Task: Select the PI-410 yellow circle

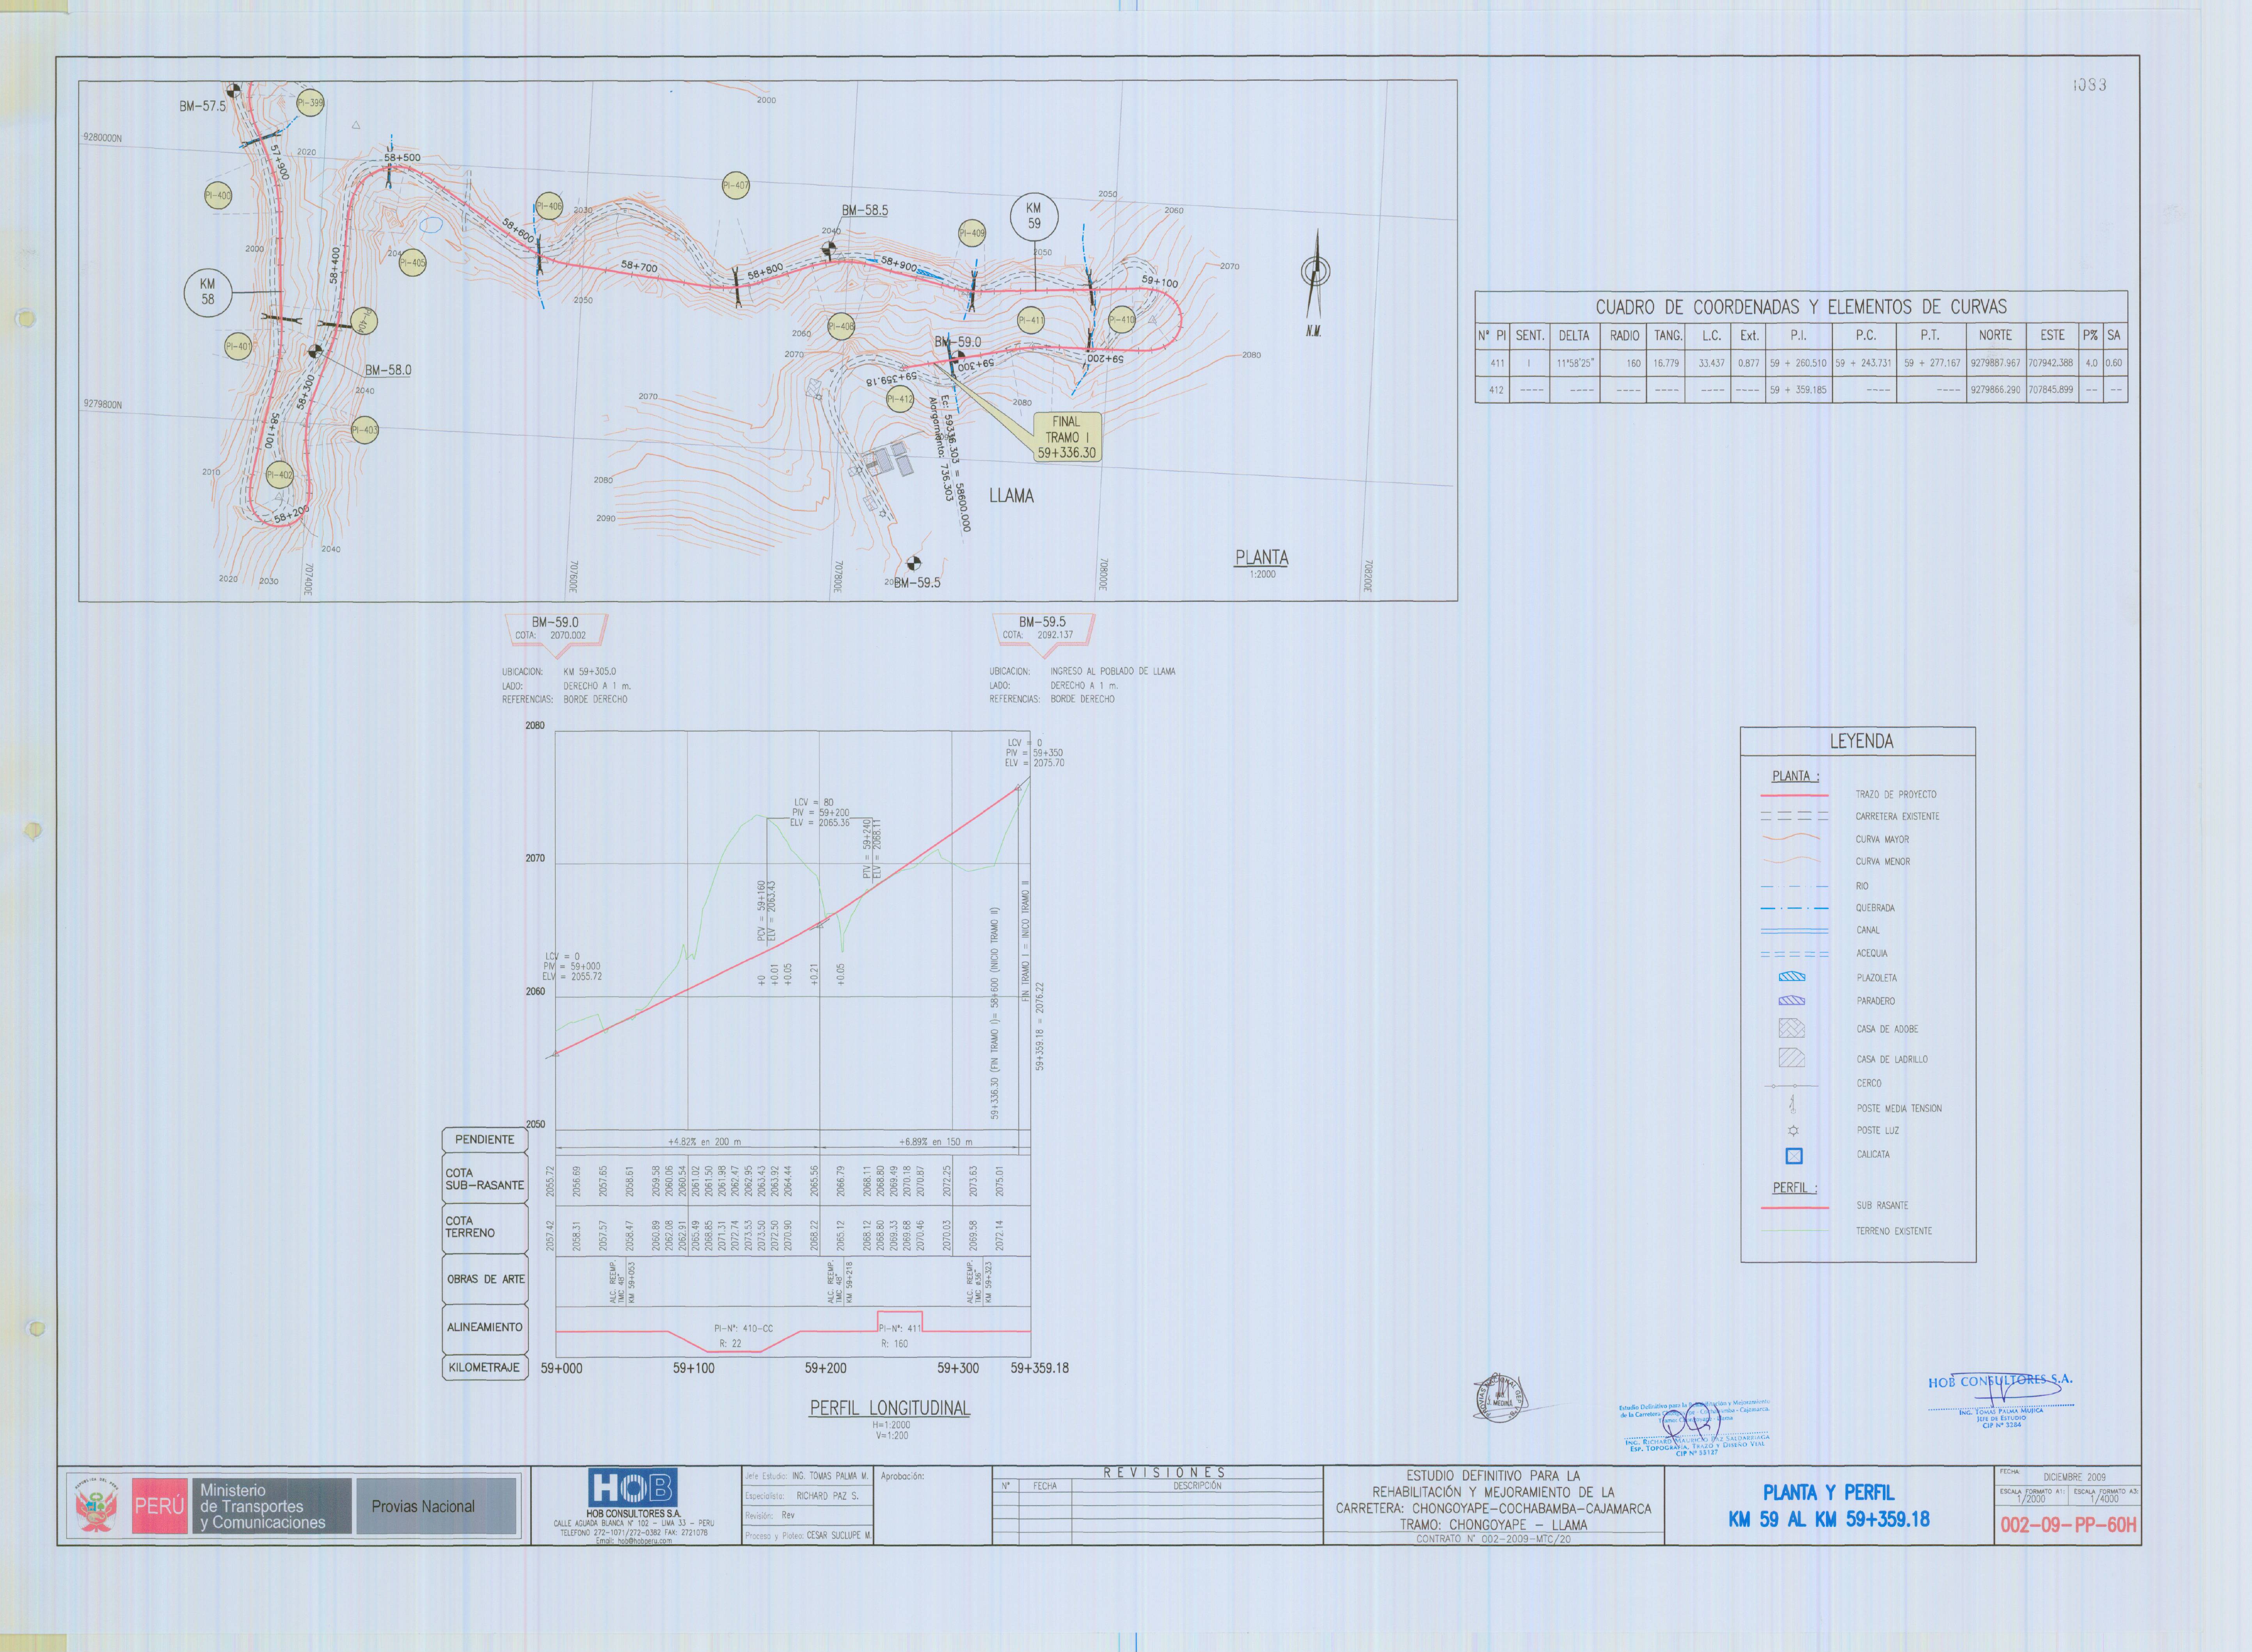Action: pos(1122,320)
